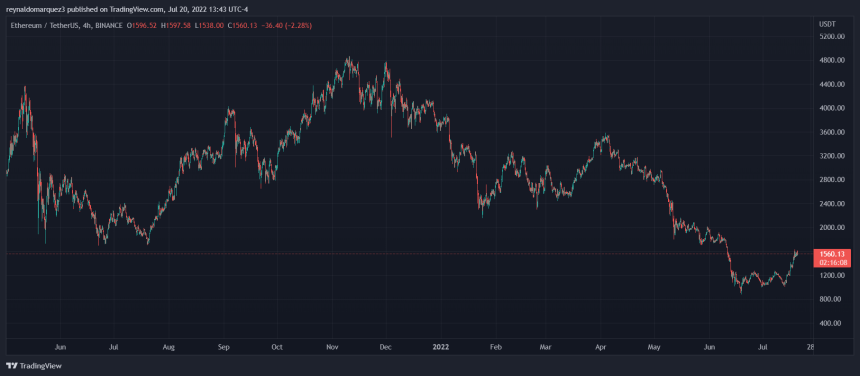Select the 28 date marker on time axis
The height and width of the screenshot is (376, 860).
pos(811,346)
